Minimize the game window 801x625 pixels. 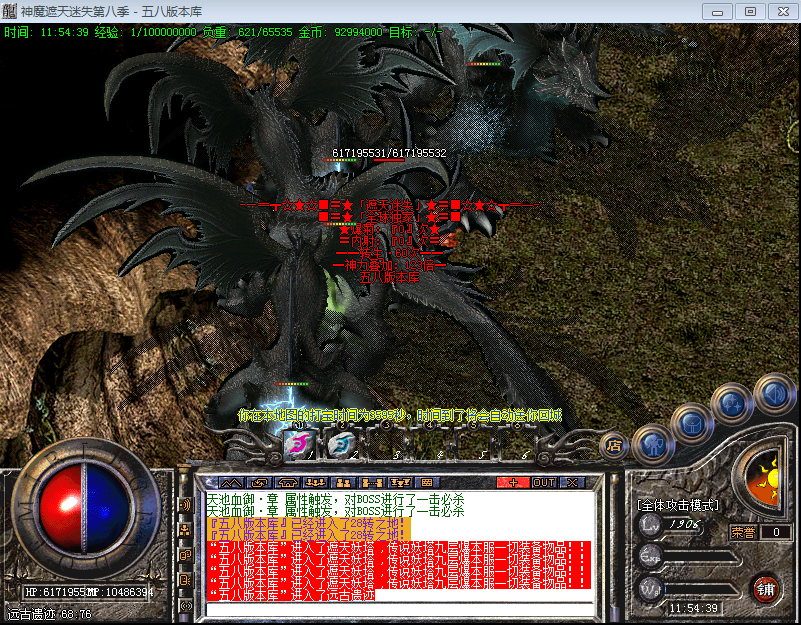click(718, 12)
